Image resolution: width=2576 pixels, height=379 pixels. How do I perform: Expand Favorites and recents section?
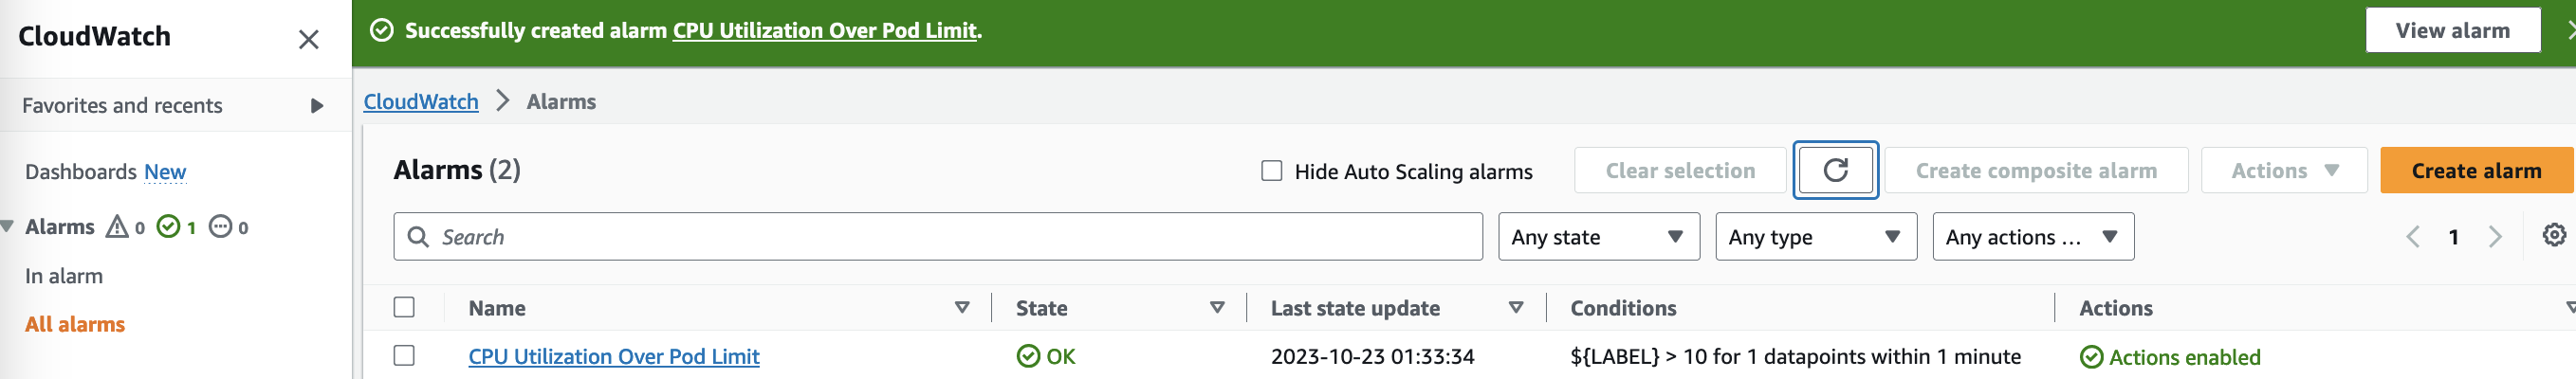tap(175, 106)
